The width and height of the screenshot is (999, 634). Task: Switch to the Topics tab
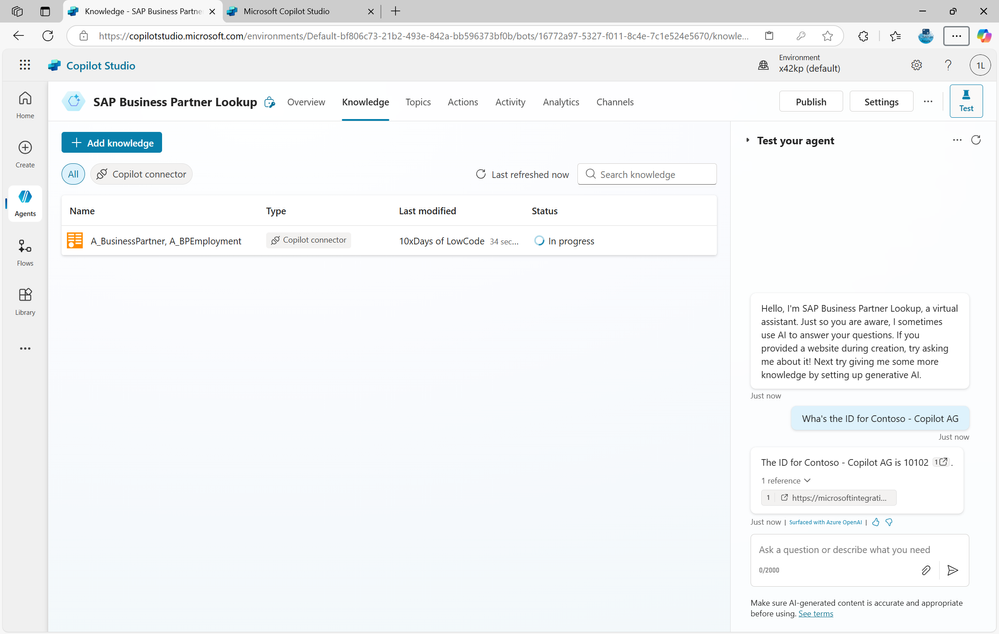[x=418, y=102]
